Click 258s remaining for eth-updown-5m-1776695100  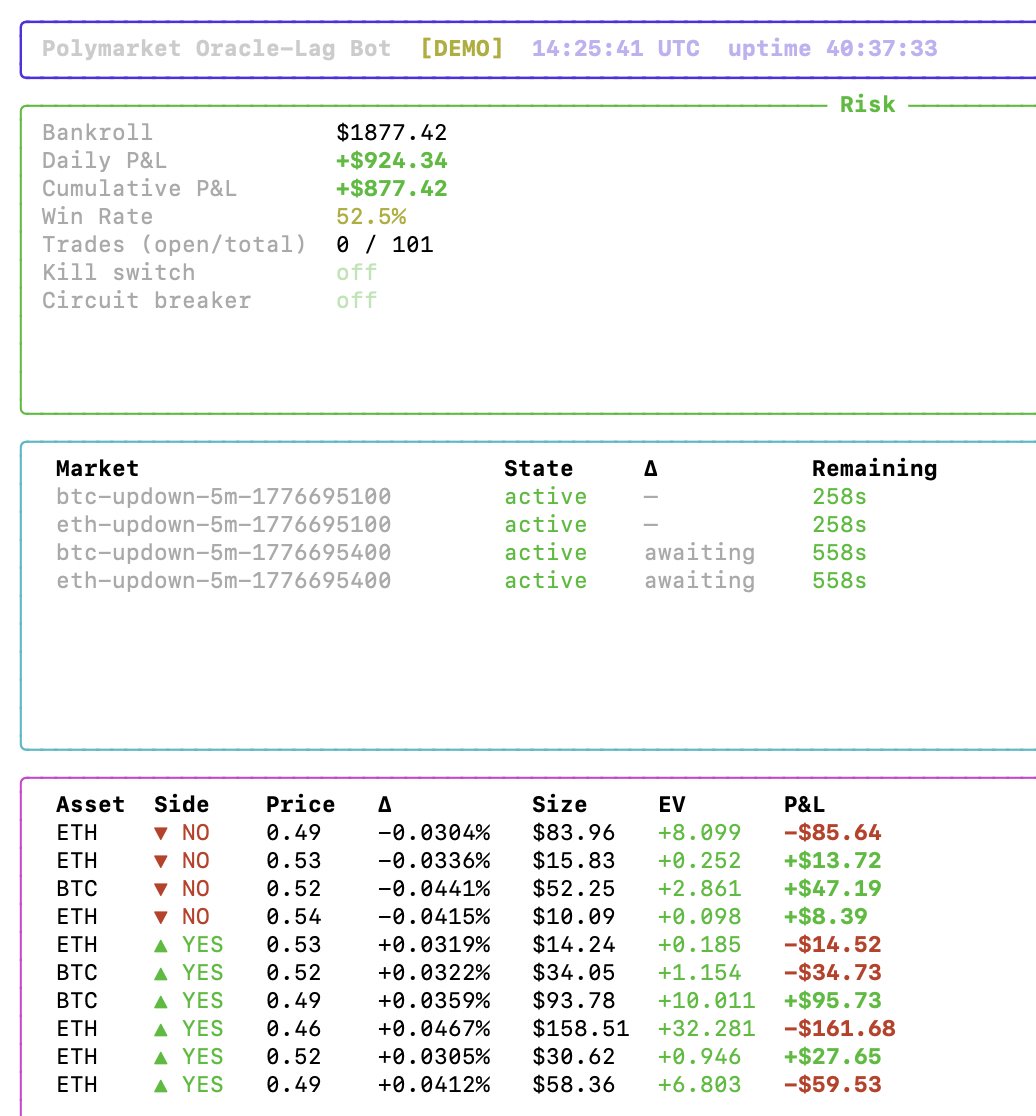pyautogui.click(x=840, y=525)
